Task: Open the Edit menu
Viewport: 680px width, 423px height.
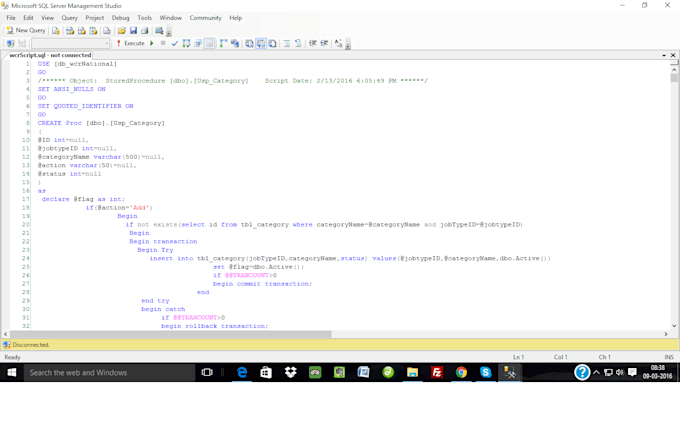Action: pos(28,18)
